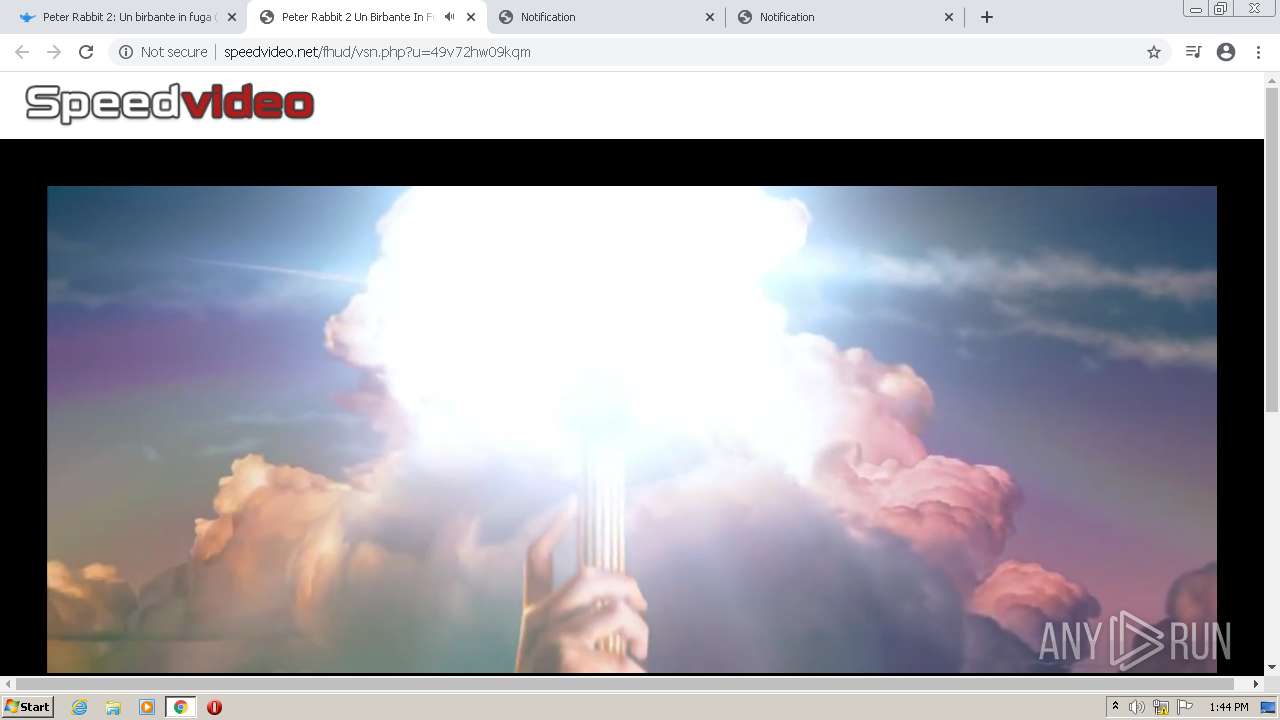Select the Chrome taskbar button
The width and height of the screenshot is (1280, 720).
[x=181, y=707]
